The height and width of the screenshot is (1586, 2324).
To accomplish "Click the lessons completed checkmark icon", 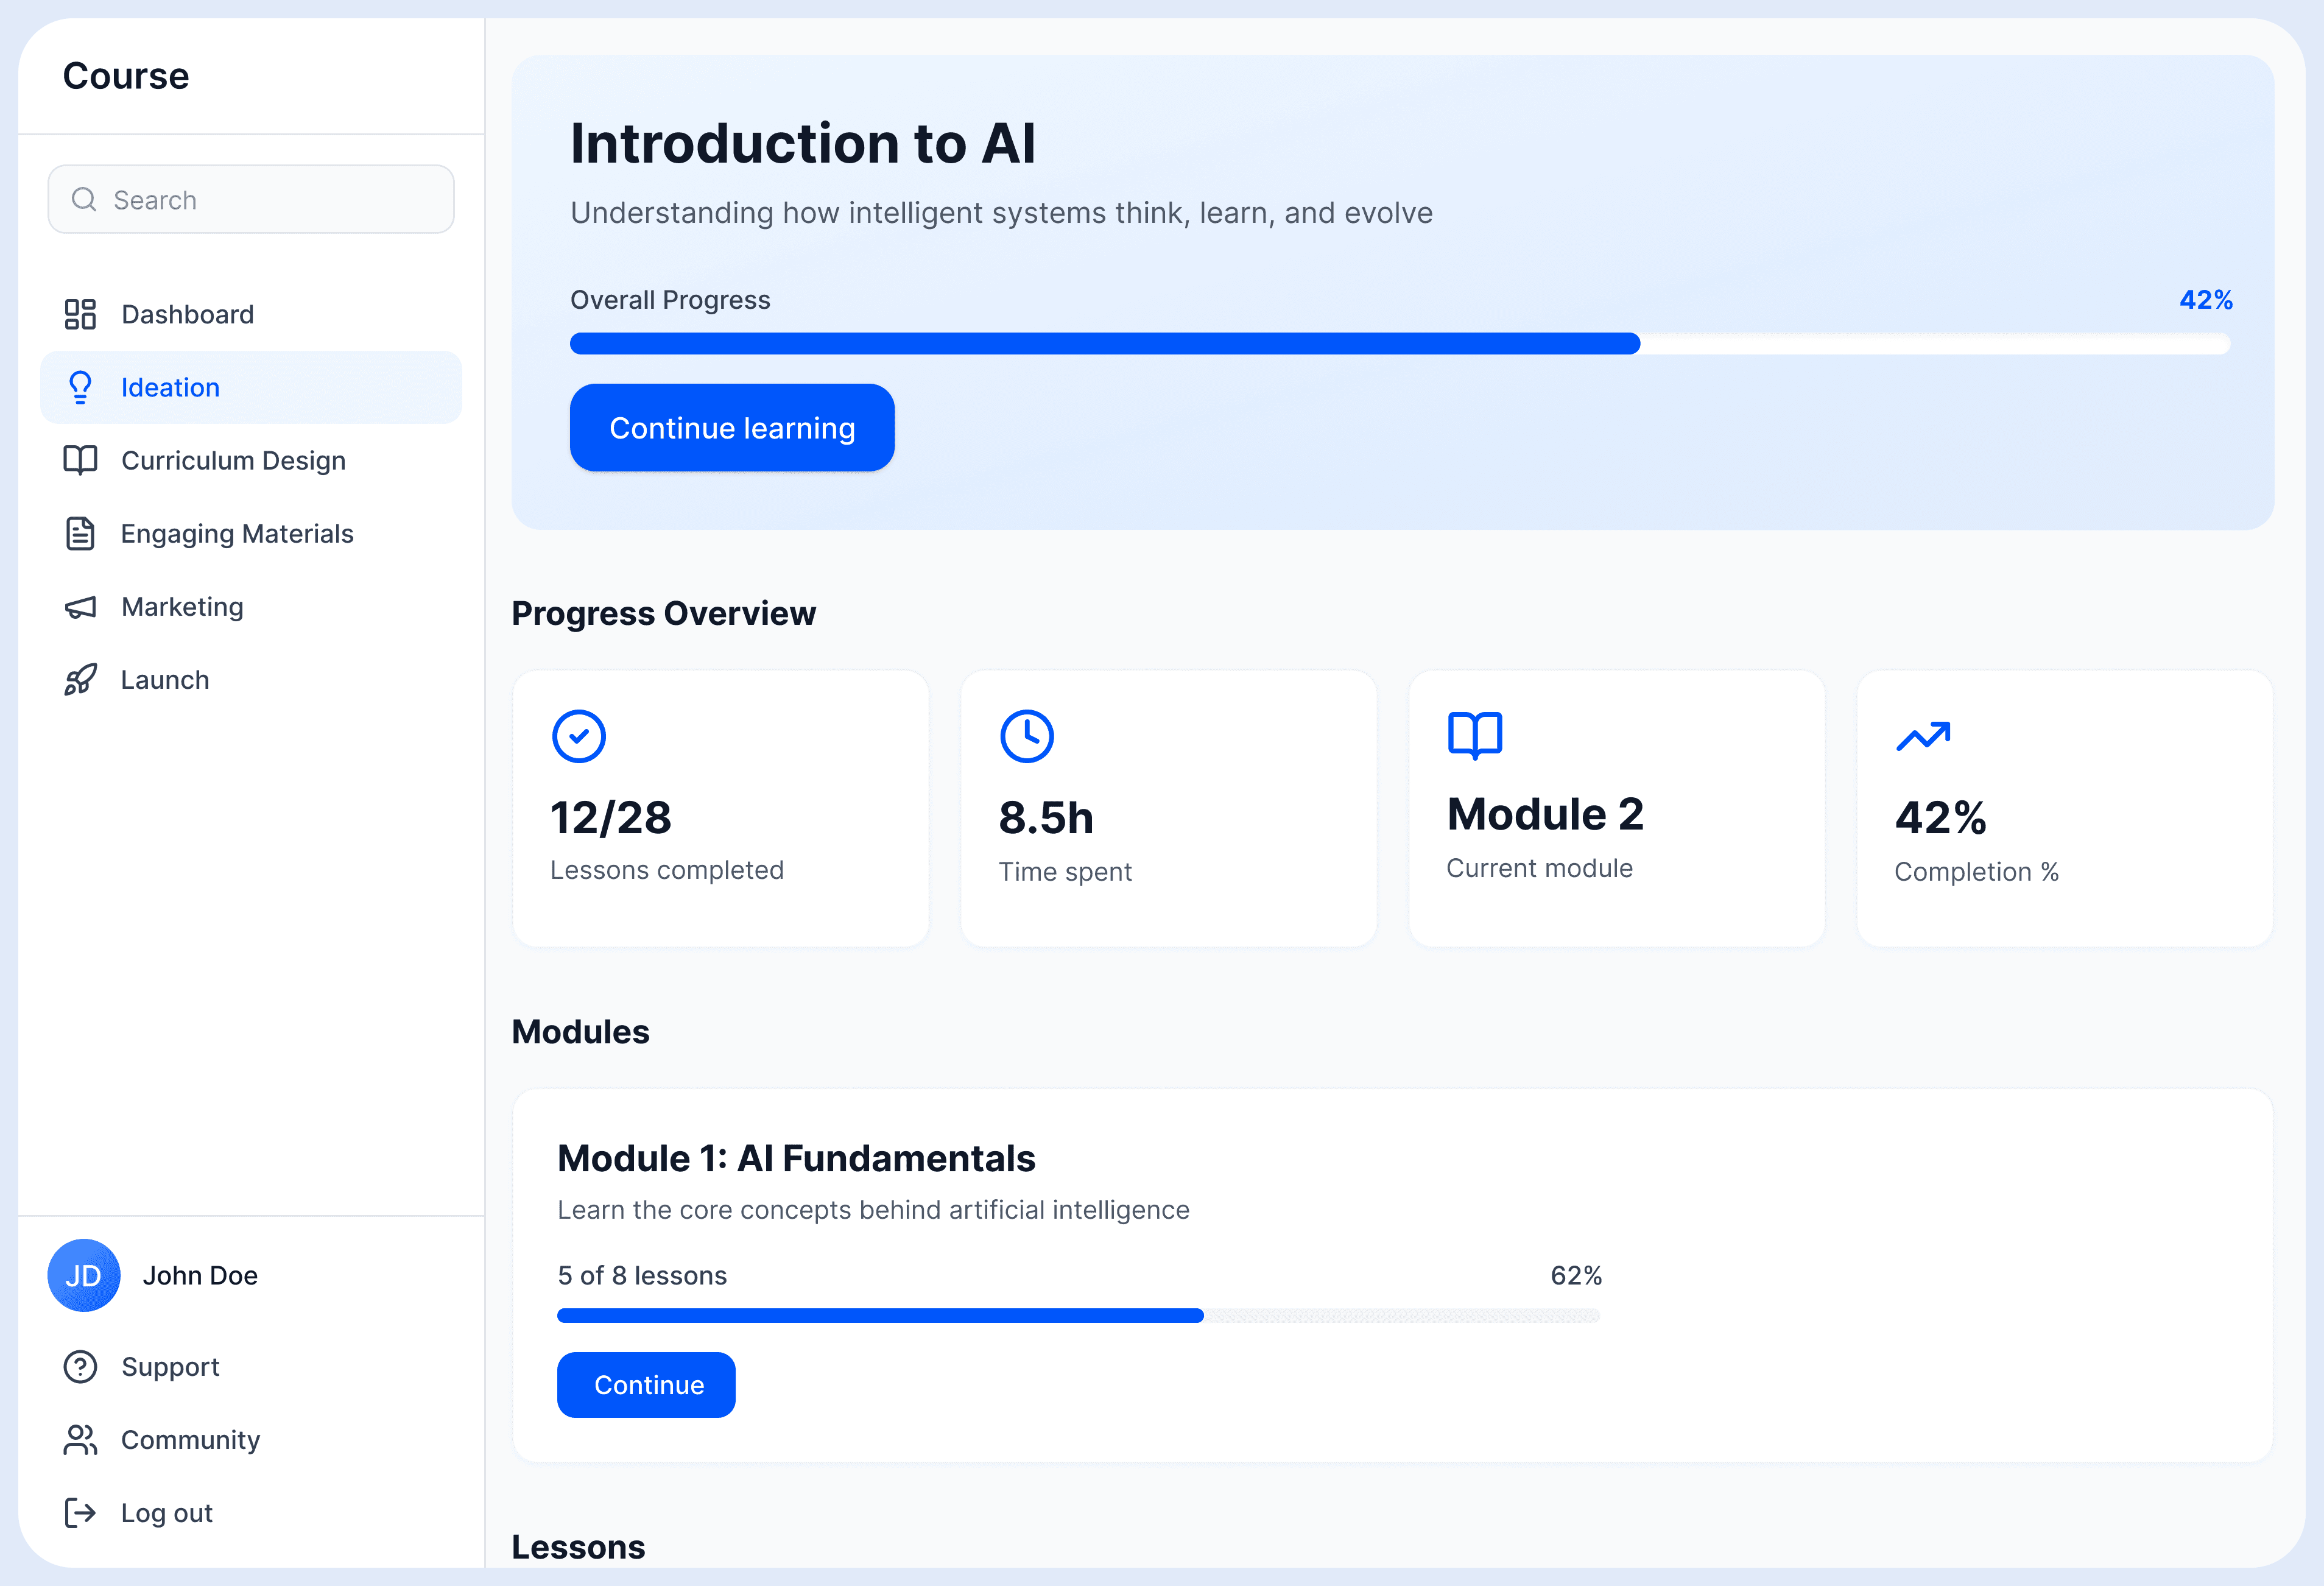I will pyautogui.click(x=579, y=736).
